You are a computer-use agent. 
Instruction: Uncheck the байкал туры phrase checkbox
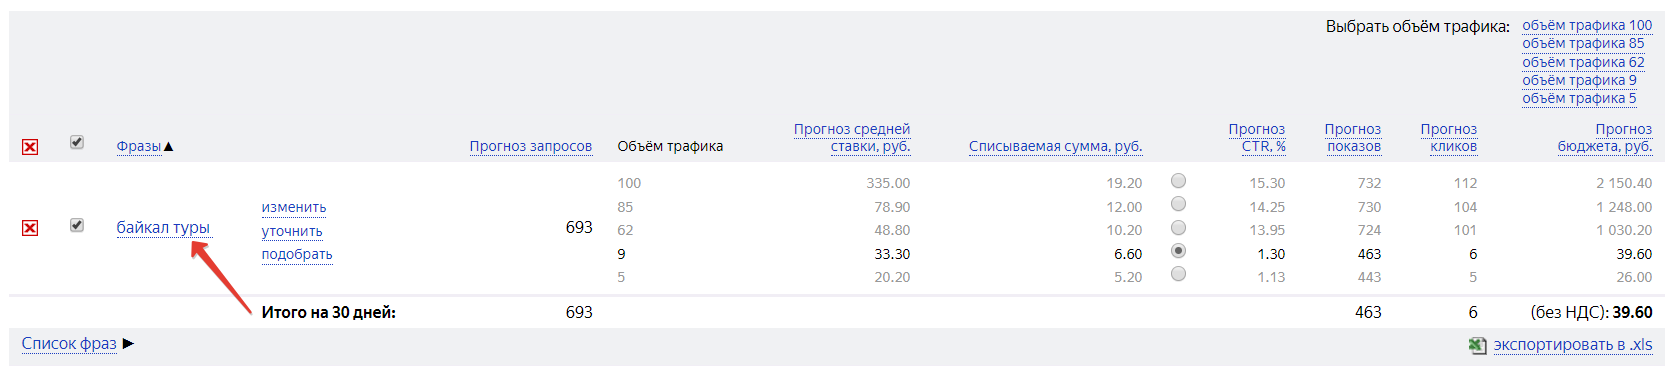point(77,225)
